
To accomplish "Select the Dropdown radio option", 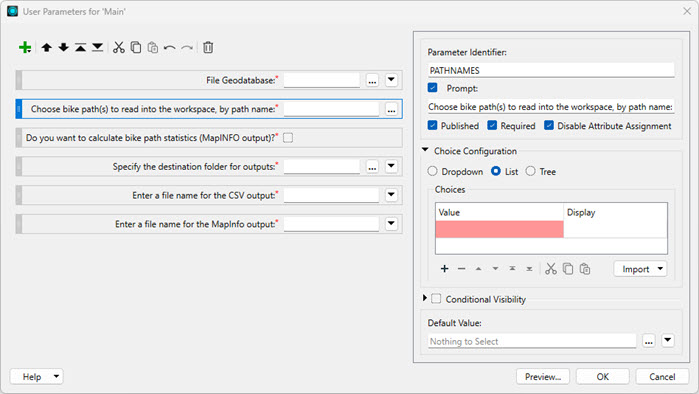I will coord(432,171).
